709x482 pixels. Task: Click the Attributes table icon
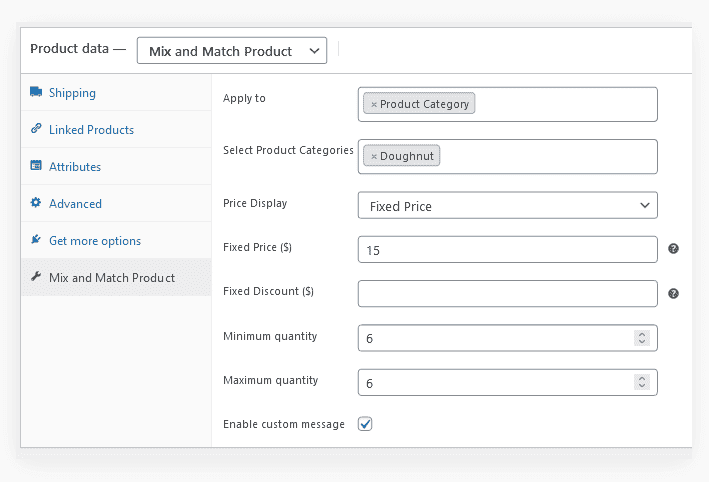pyautogui.click(x=36, y=167)
